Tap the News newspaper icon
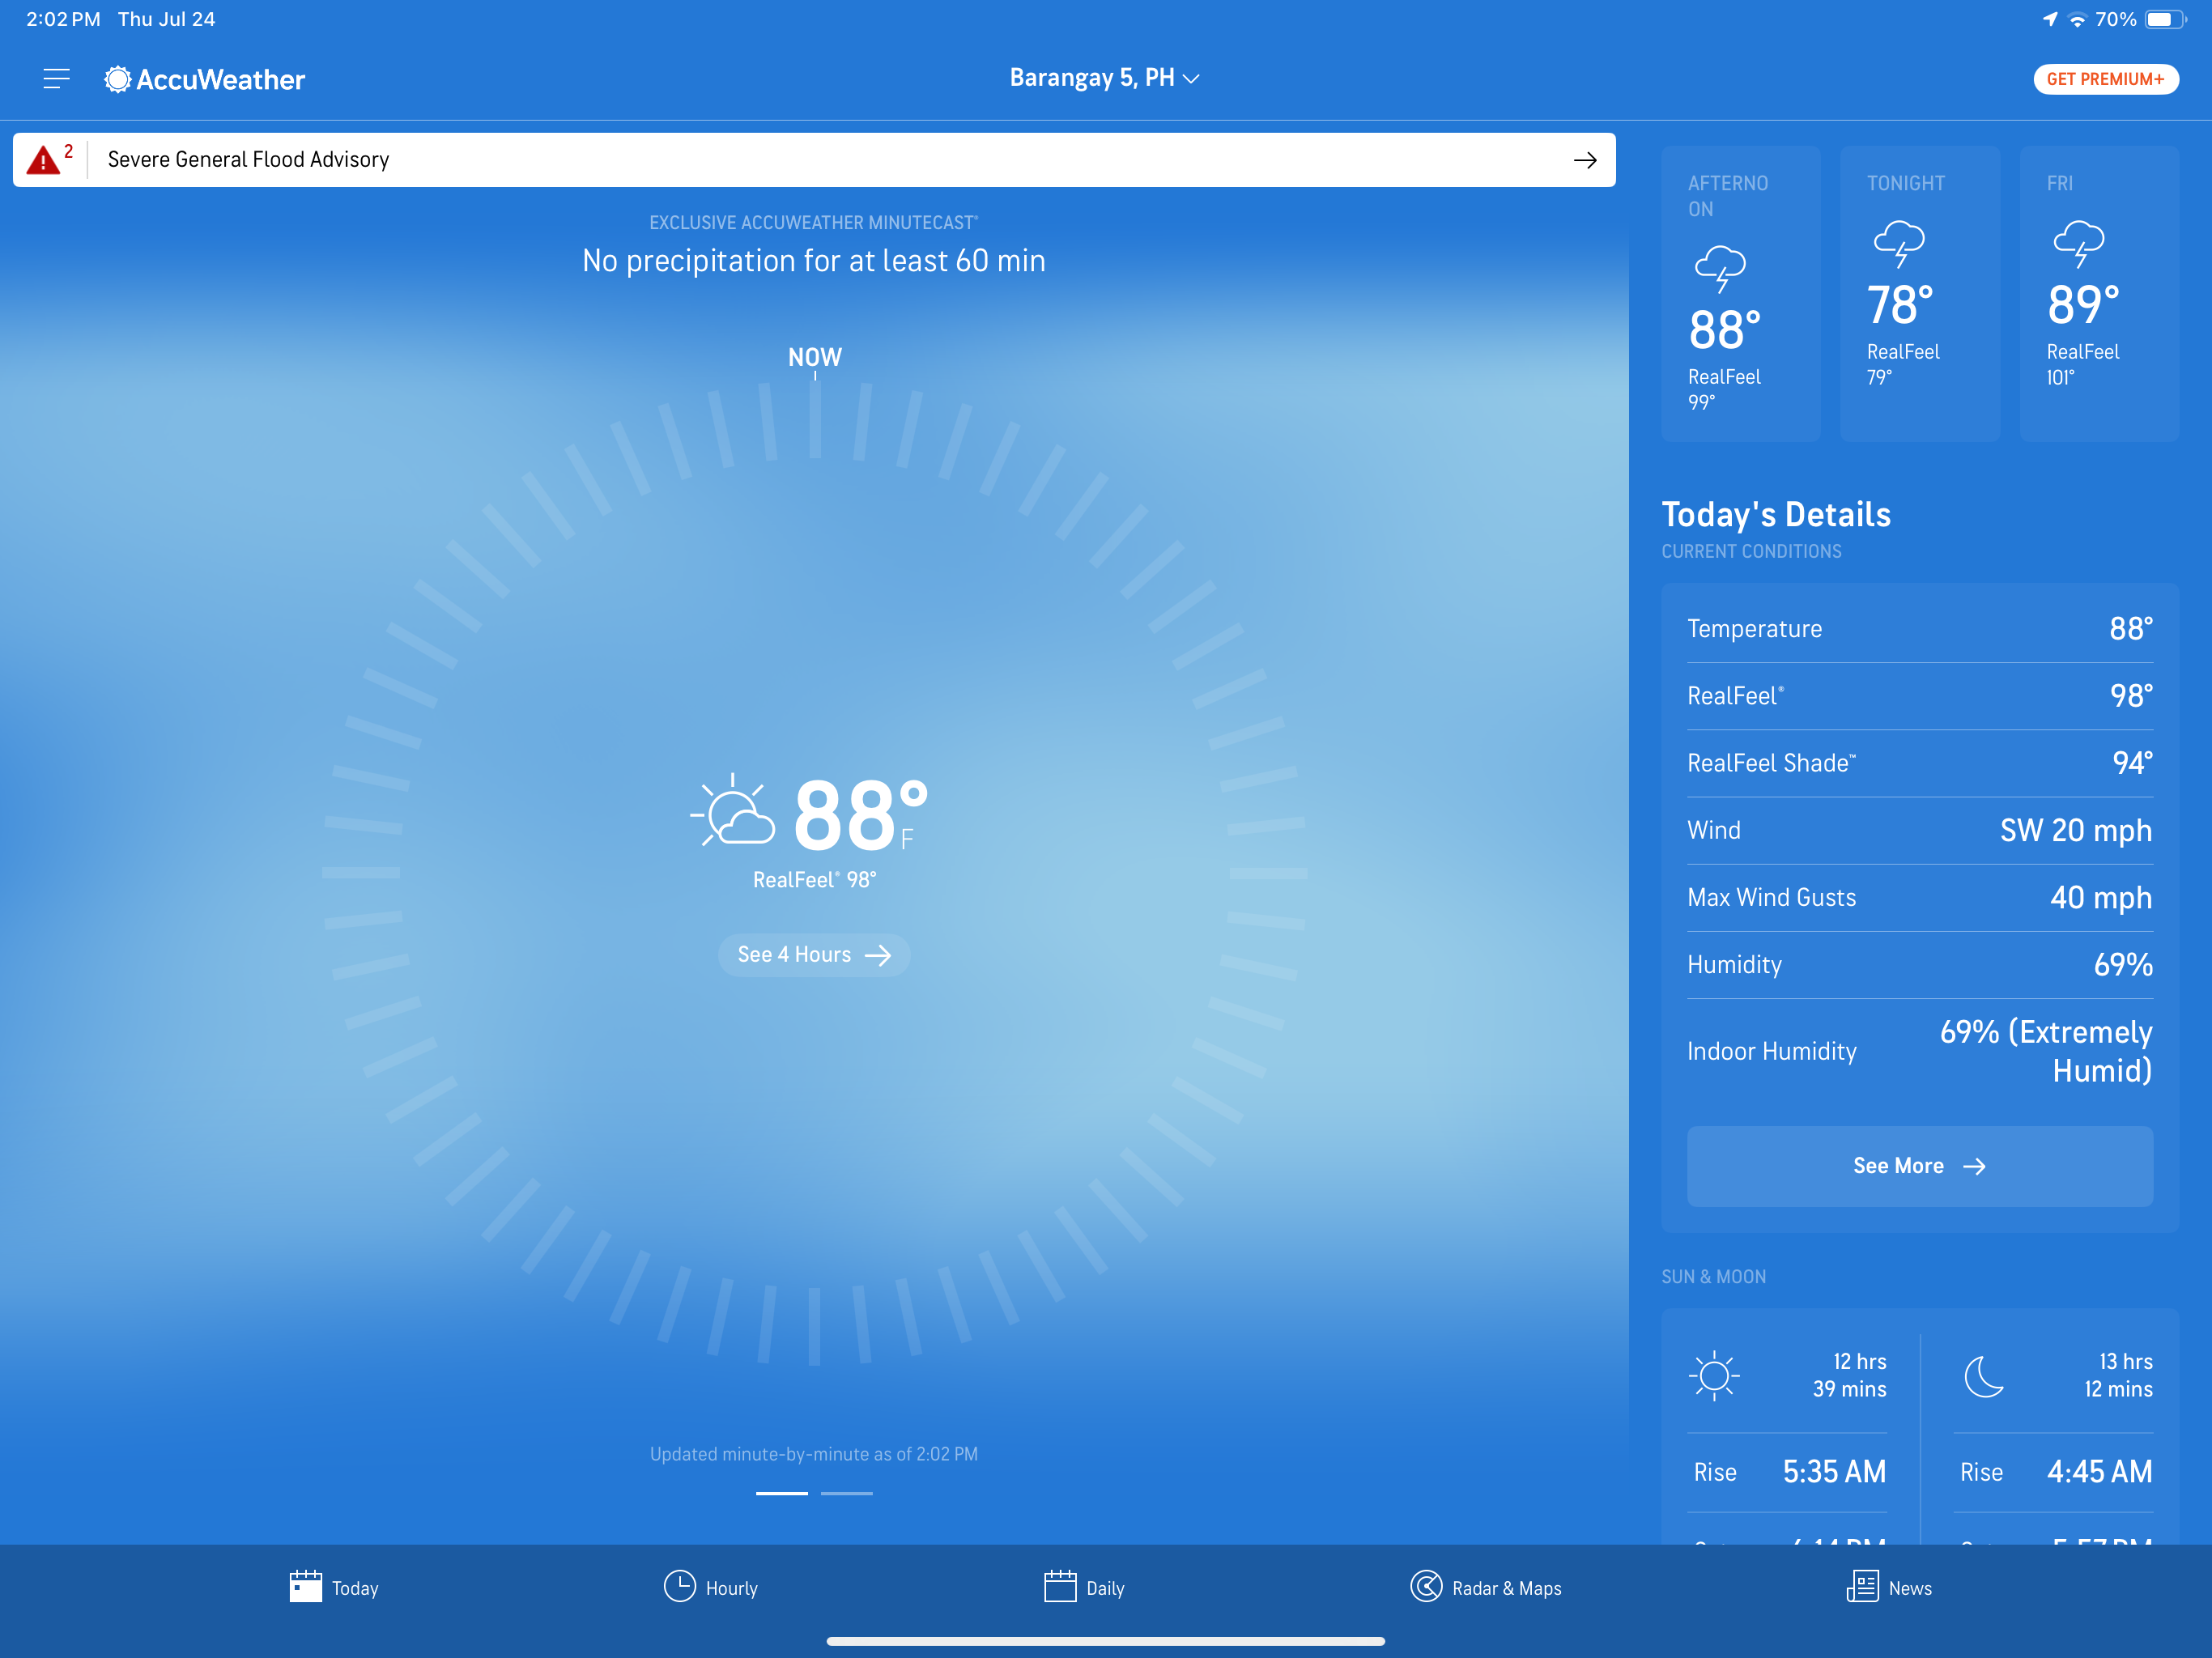The width and height of the screenshot is (2212, 1658). pos(1862,1586)
